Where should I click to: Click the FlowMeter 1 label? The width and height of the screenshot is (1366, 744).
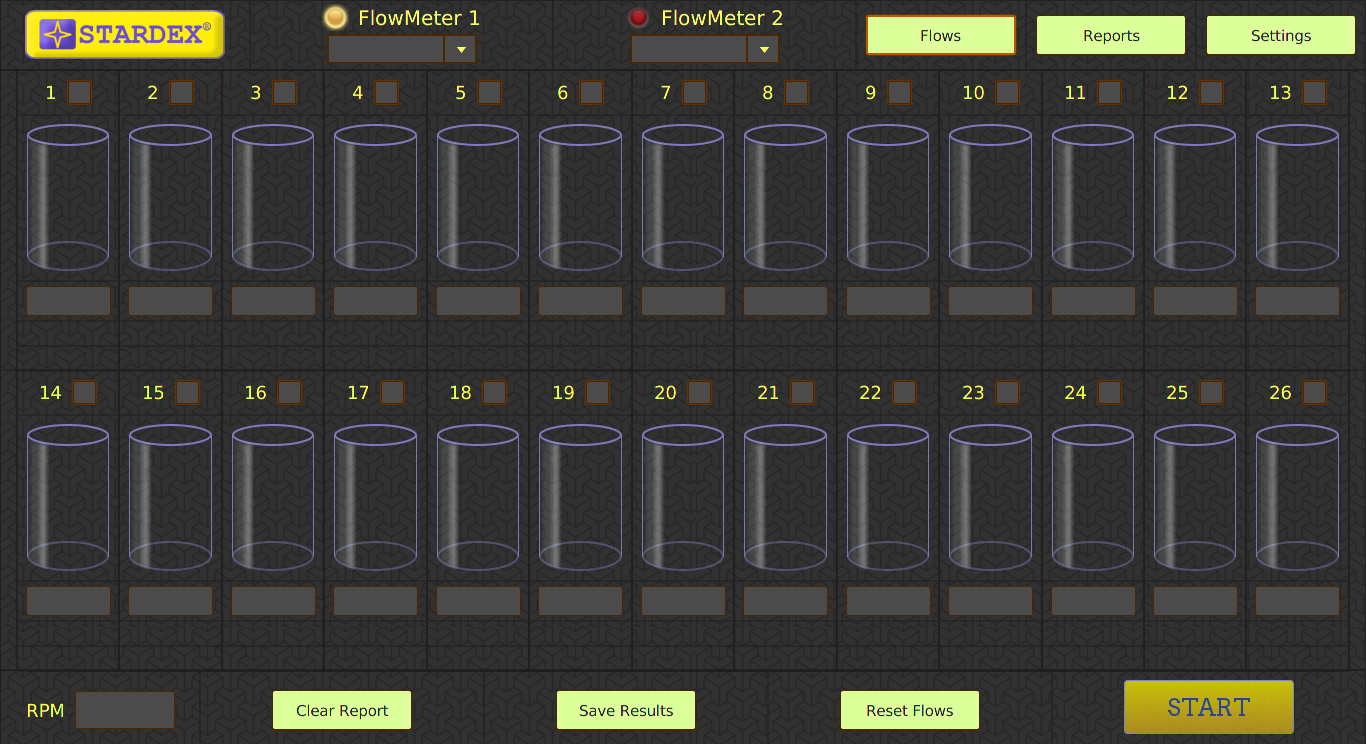tap(419, 18)
